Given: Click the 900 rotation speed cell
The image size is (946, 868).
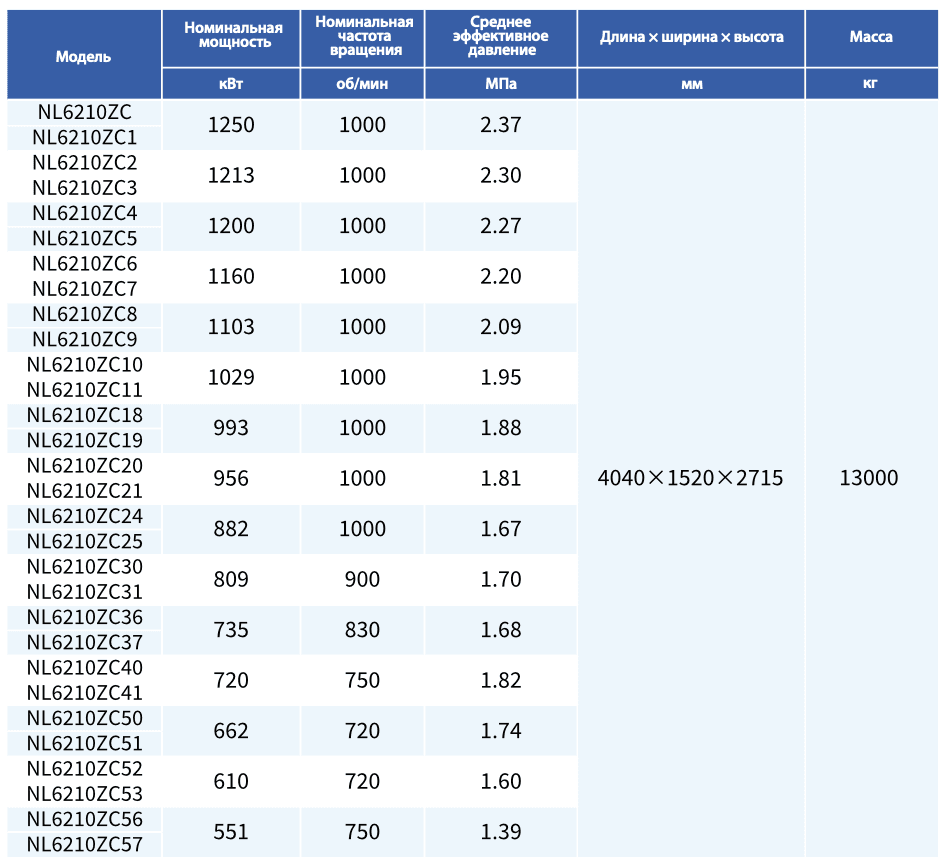Looking at the screenshot, I should (363, 580).
